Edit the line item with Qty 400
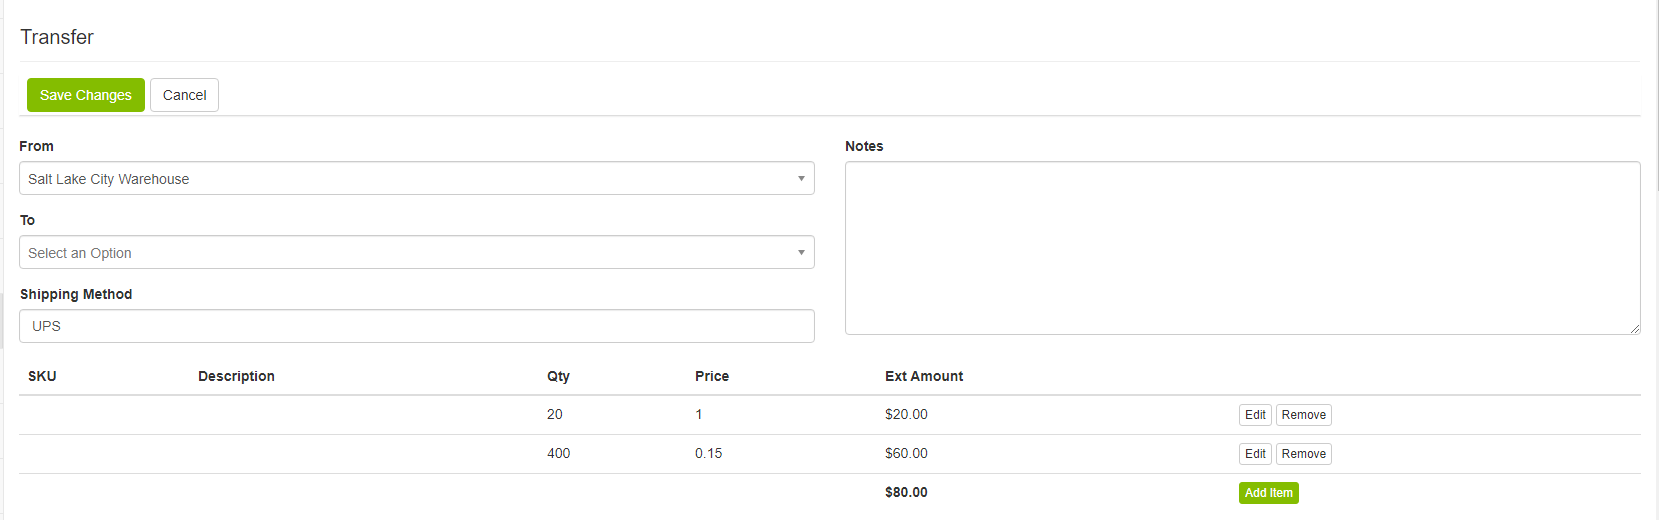The height and width of the screenshot is (520, 1659). pyautogui.click(x=1254, y=454)
